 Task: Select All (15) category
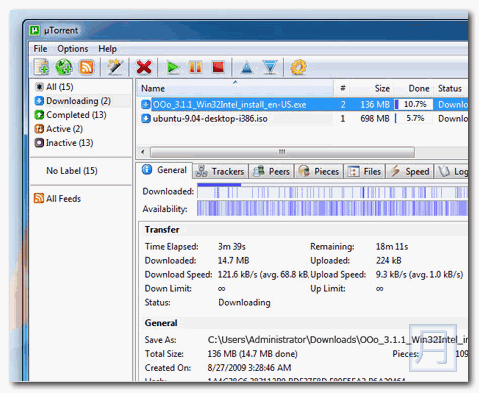pos(54,87)
